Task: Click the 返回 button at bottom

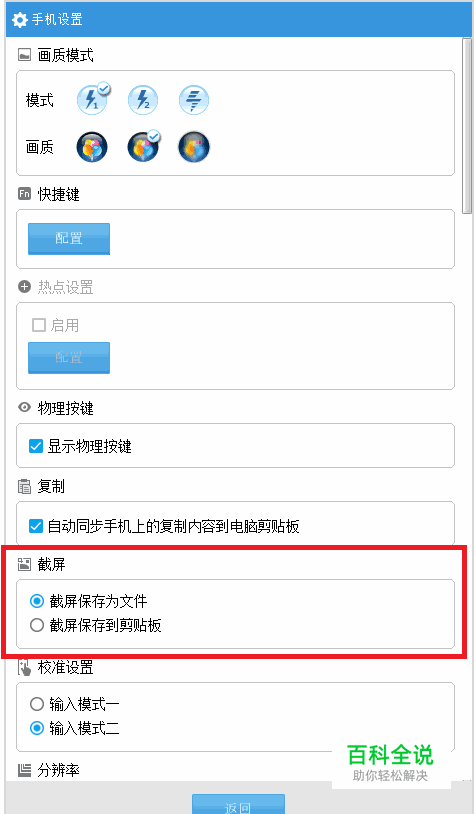Action: point(238,804)
